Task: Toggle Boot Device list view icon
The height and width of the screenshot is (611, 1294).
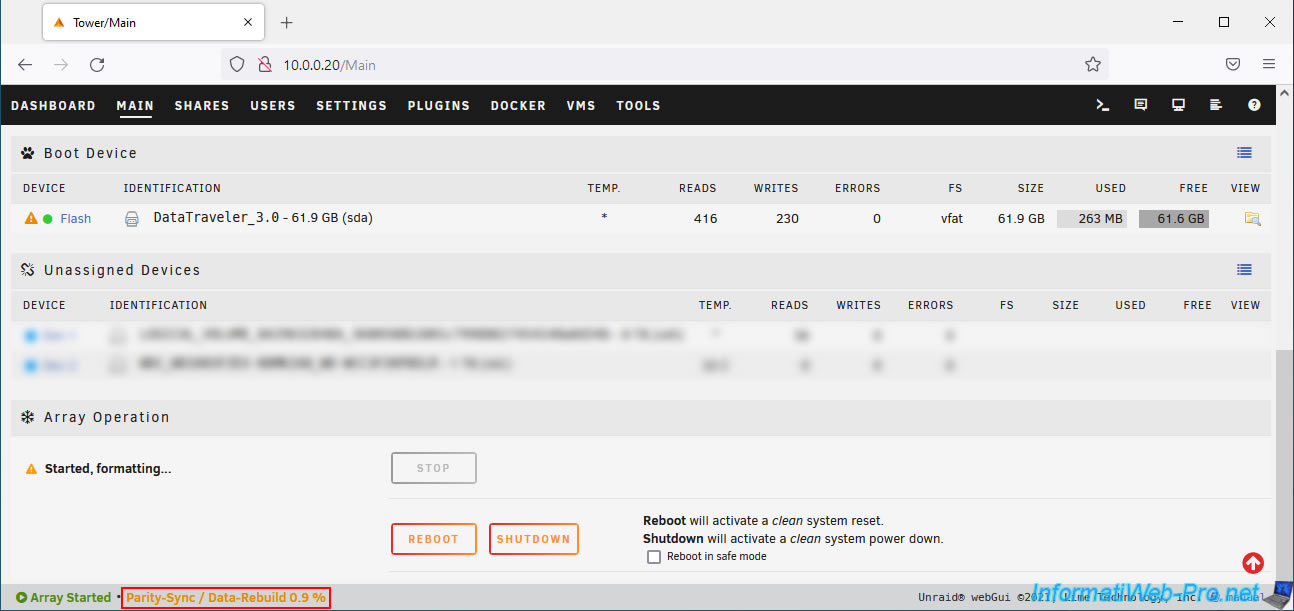Action: tap(1244, 153)
